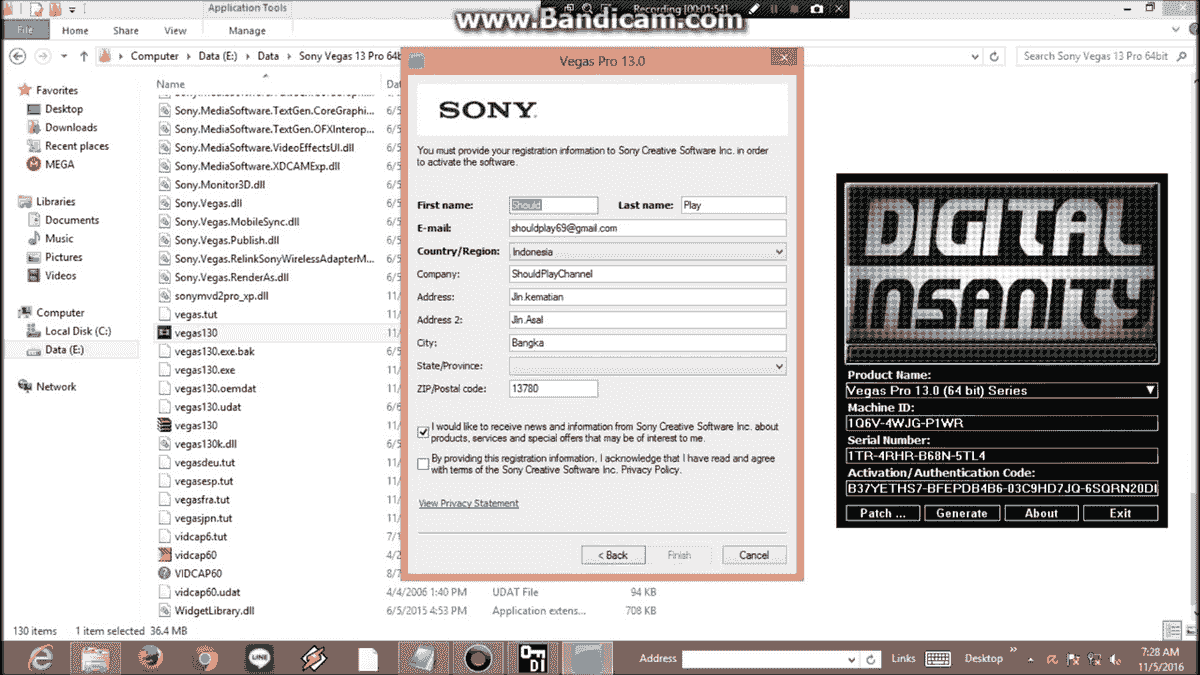Launch LINE from the taskbar

pyautogui.click(x=259, y=657)
